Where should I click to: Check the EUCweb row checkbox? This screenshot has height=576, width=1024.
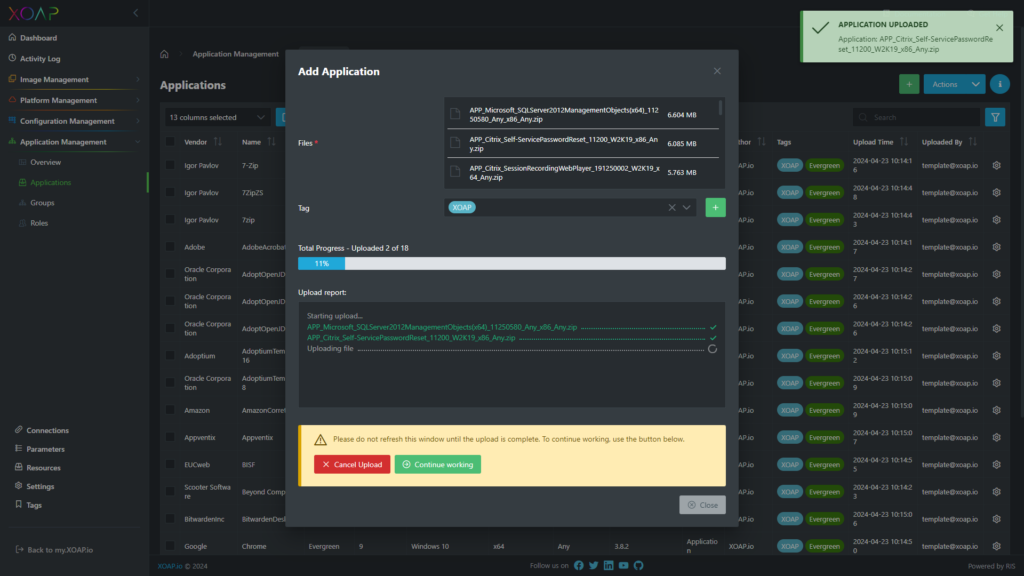click(170, 464)
